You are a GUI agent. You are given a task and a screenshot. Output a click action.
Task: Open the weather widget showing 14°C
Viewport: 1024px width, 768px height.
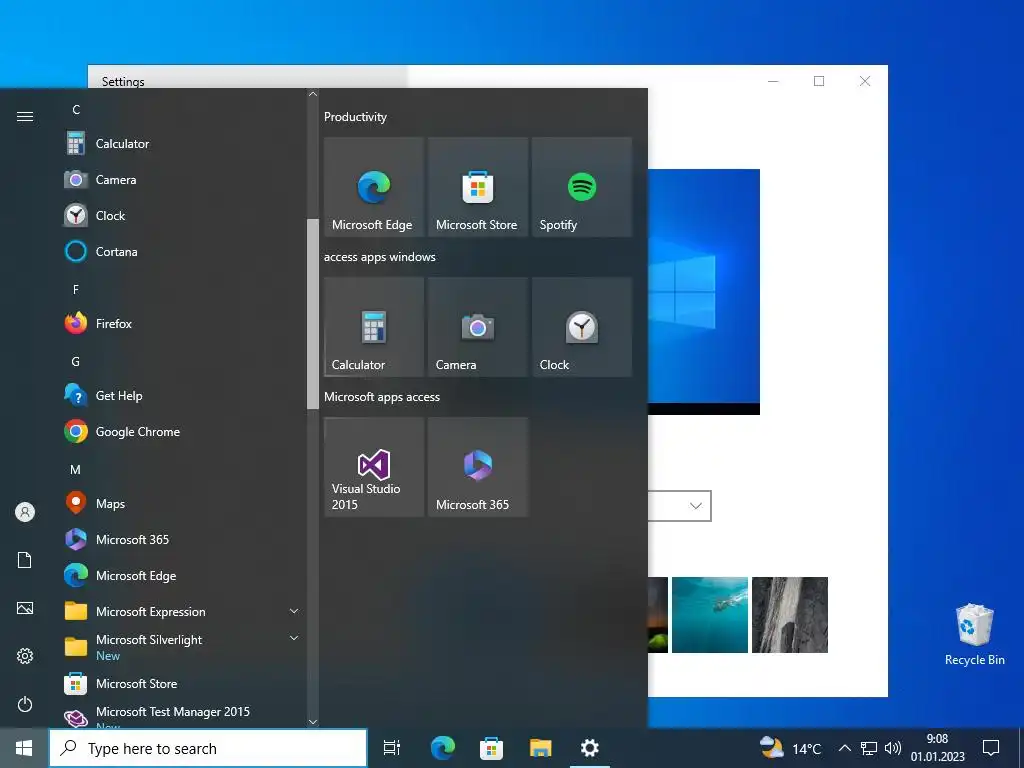[791, 748]
